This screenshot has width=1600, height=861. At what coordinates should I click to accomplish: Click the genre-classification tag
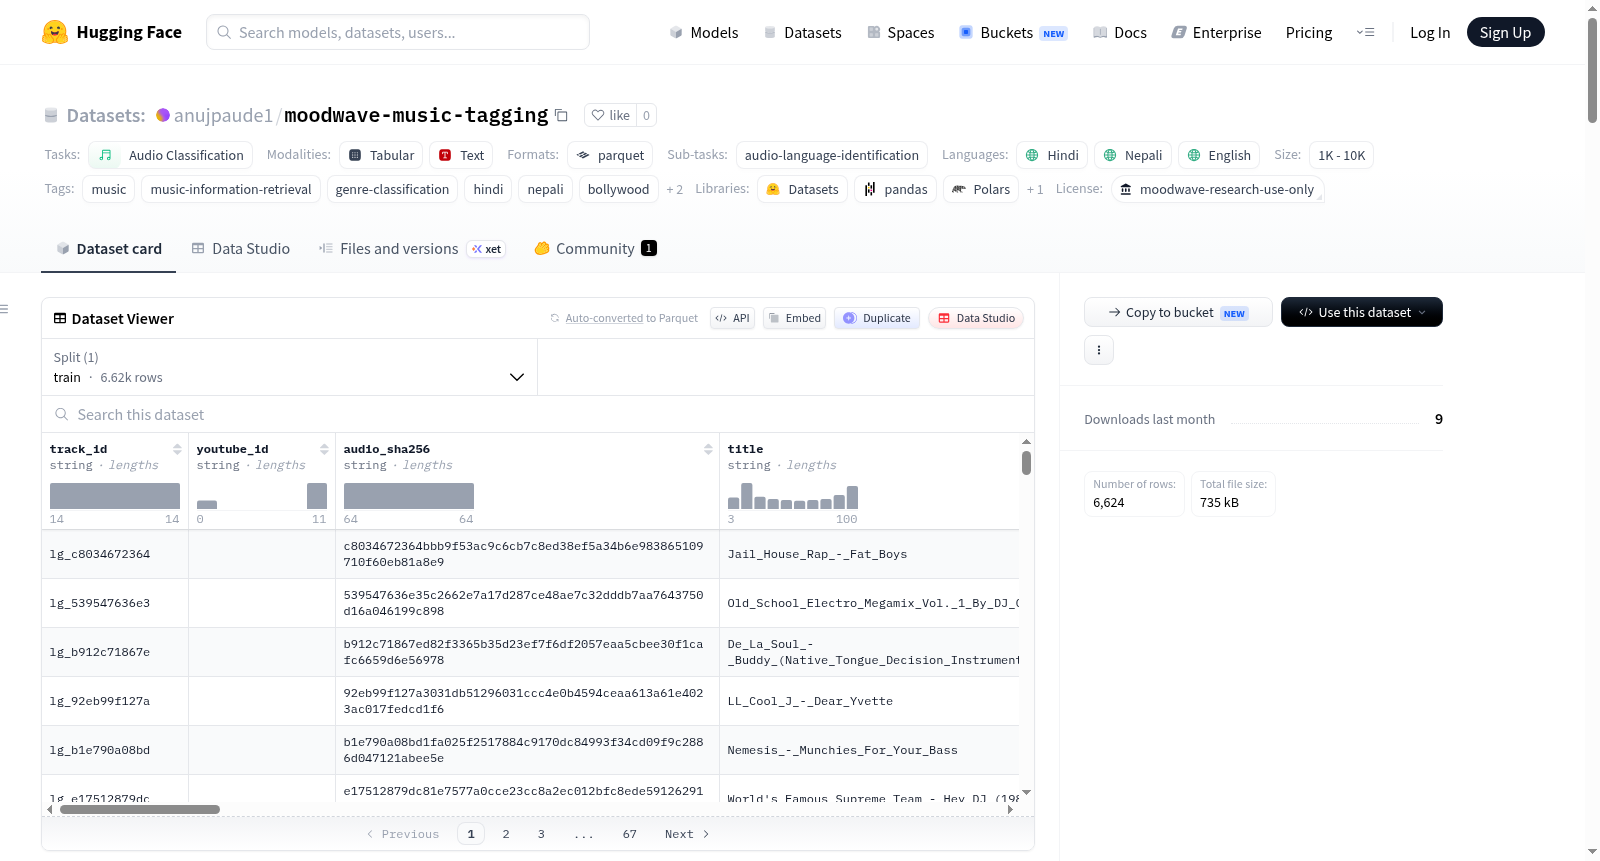tap(392, 189)
